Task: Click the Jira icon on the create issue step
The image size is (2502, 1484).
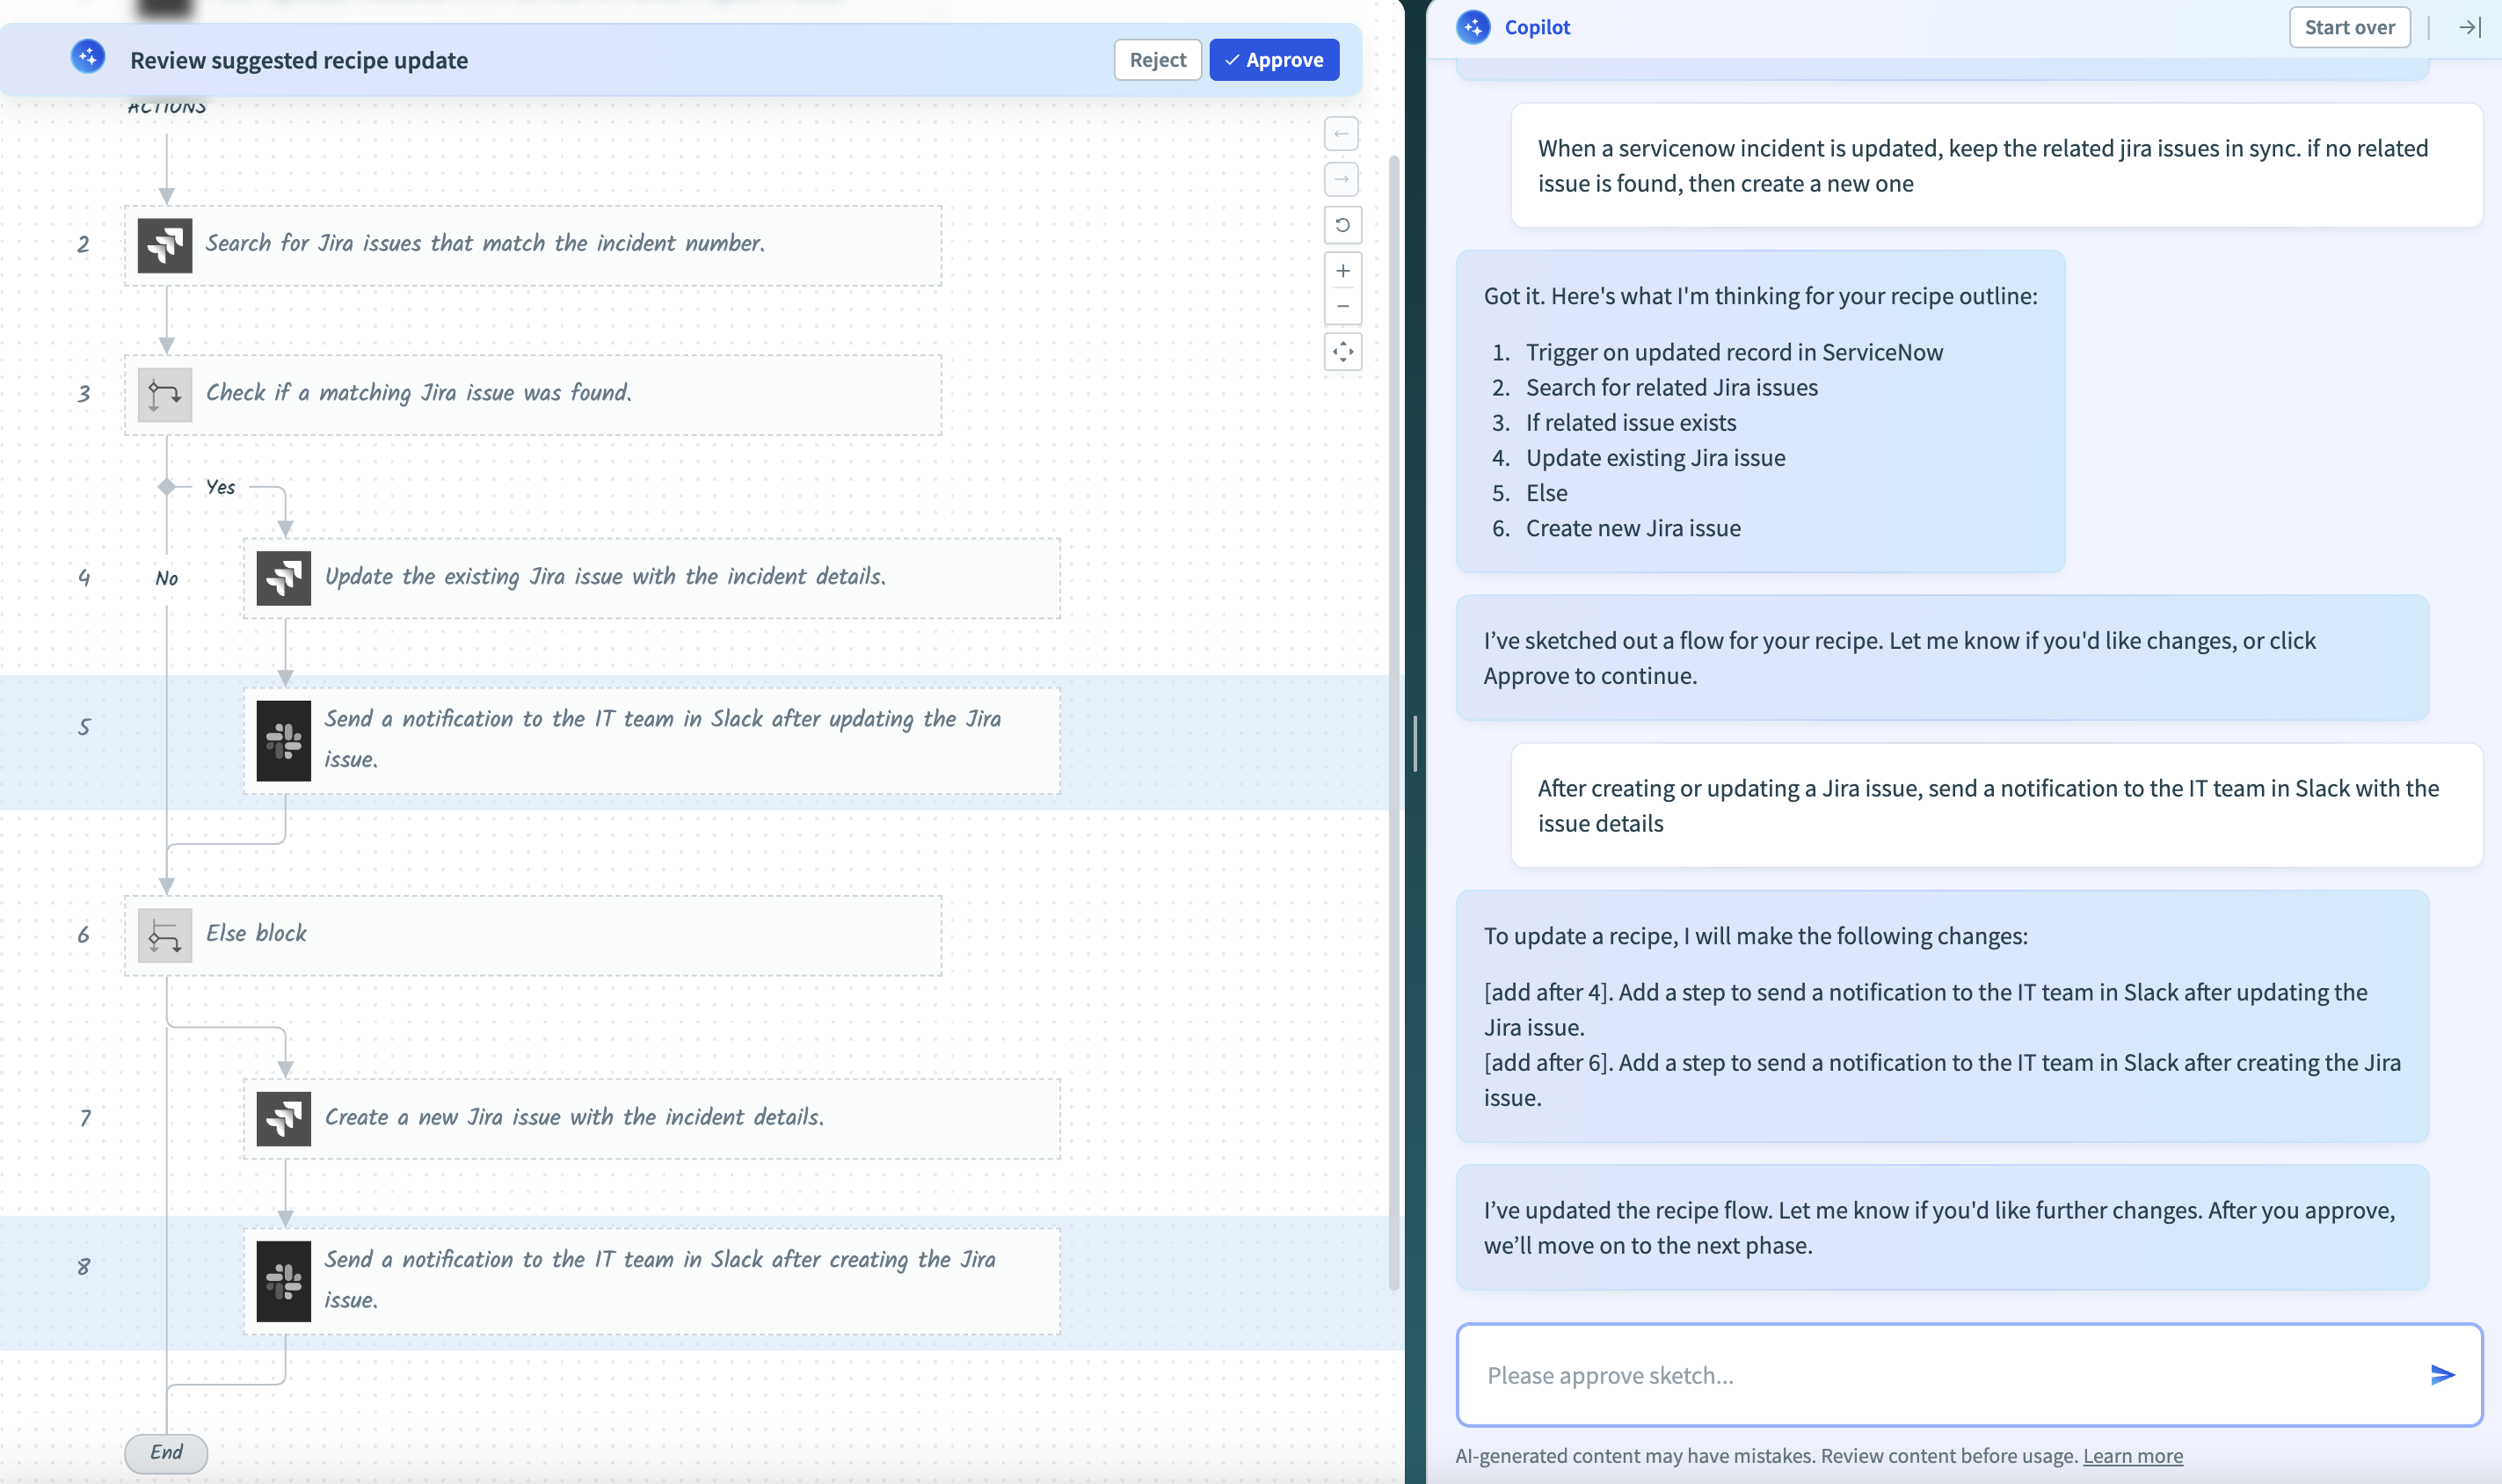Action: (x=285, y=1119)
